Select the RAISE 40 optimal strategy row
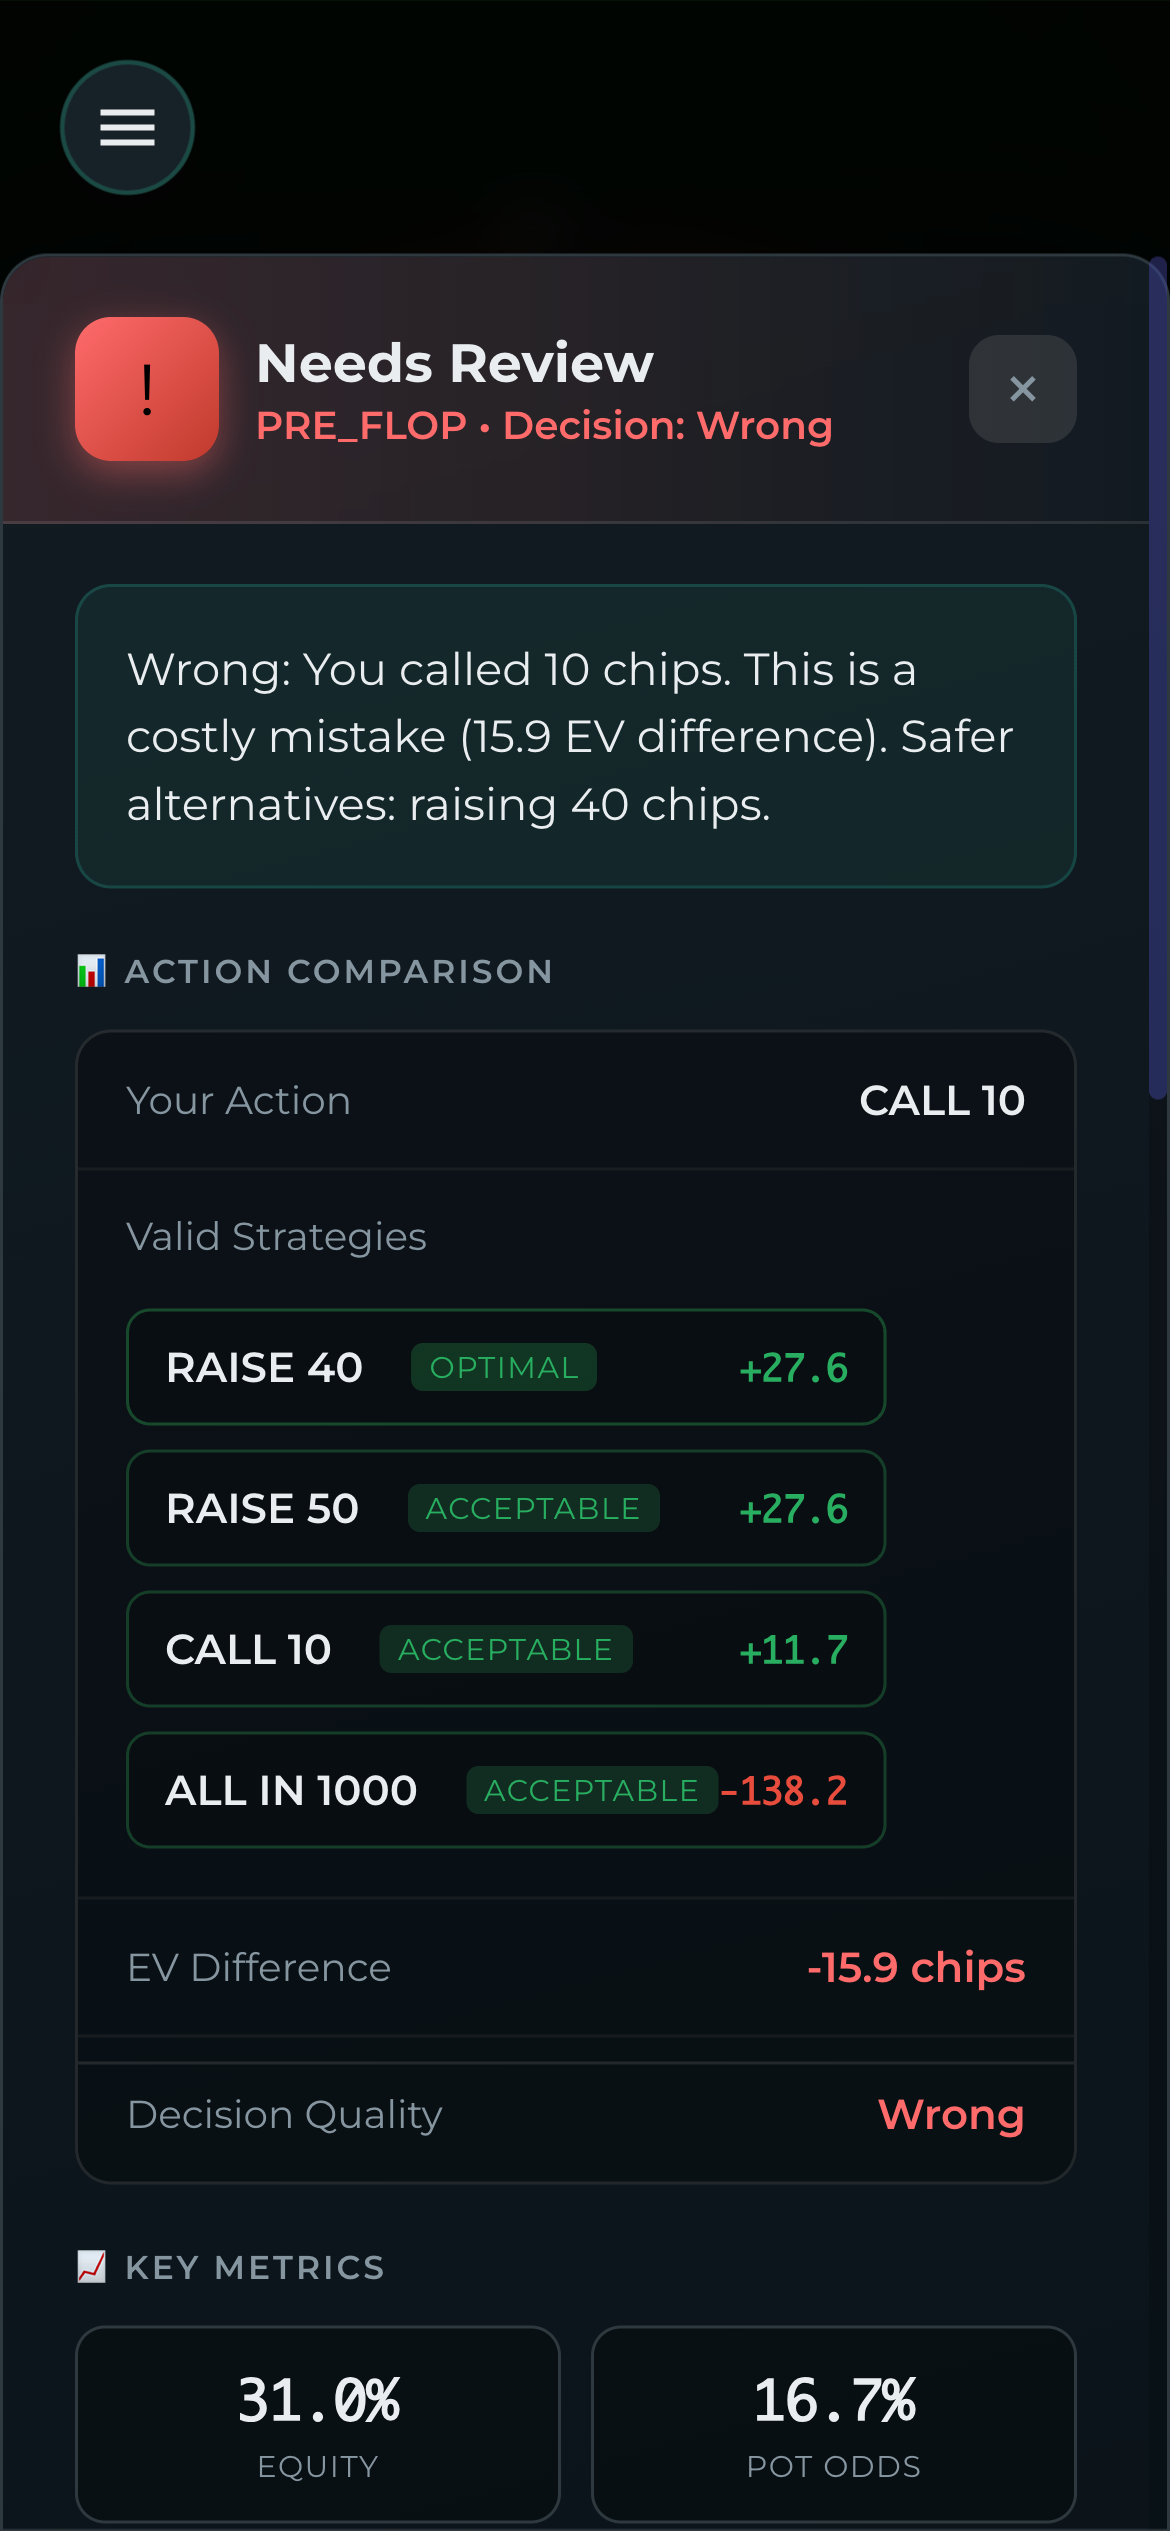The image size is (1170, 2531). [x=505, y=1367]
